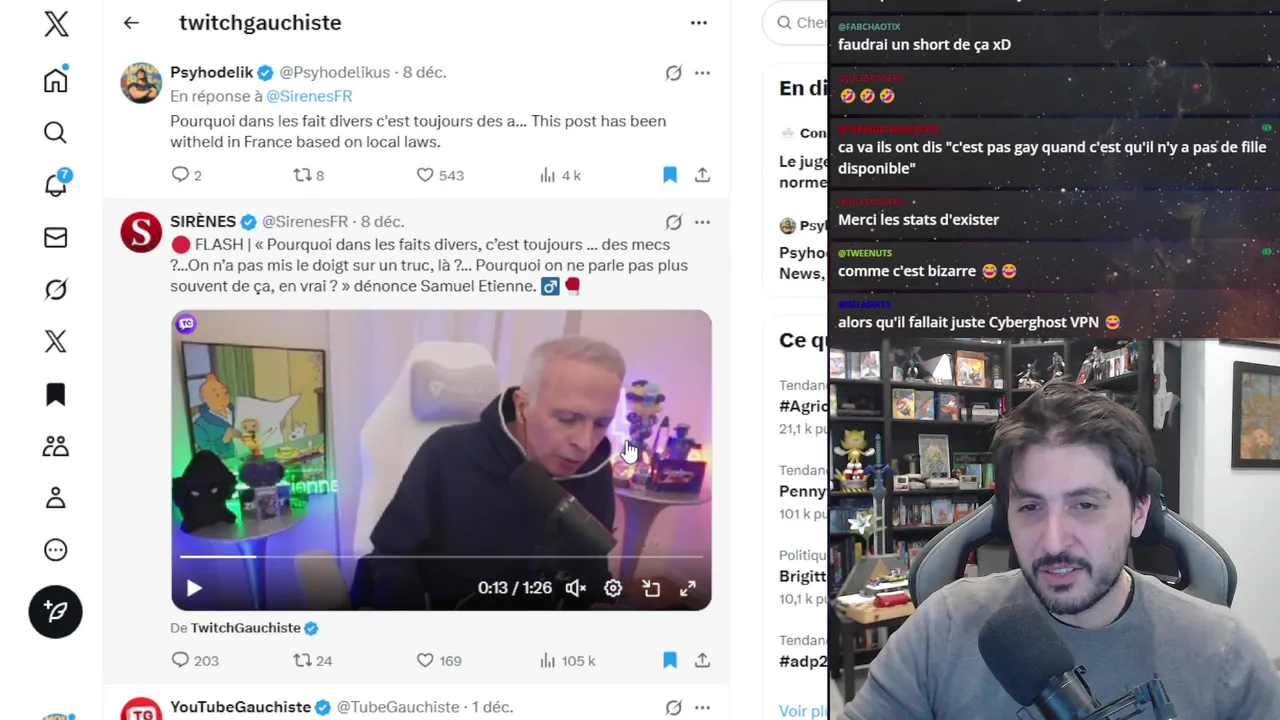Screen dimensions: 1280x720
Task: Click the video progress bar
Action: 441,556
